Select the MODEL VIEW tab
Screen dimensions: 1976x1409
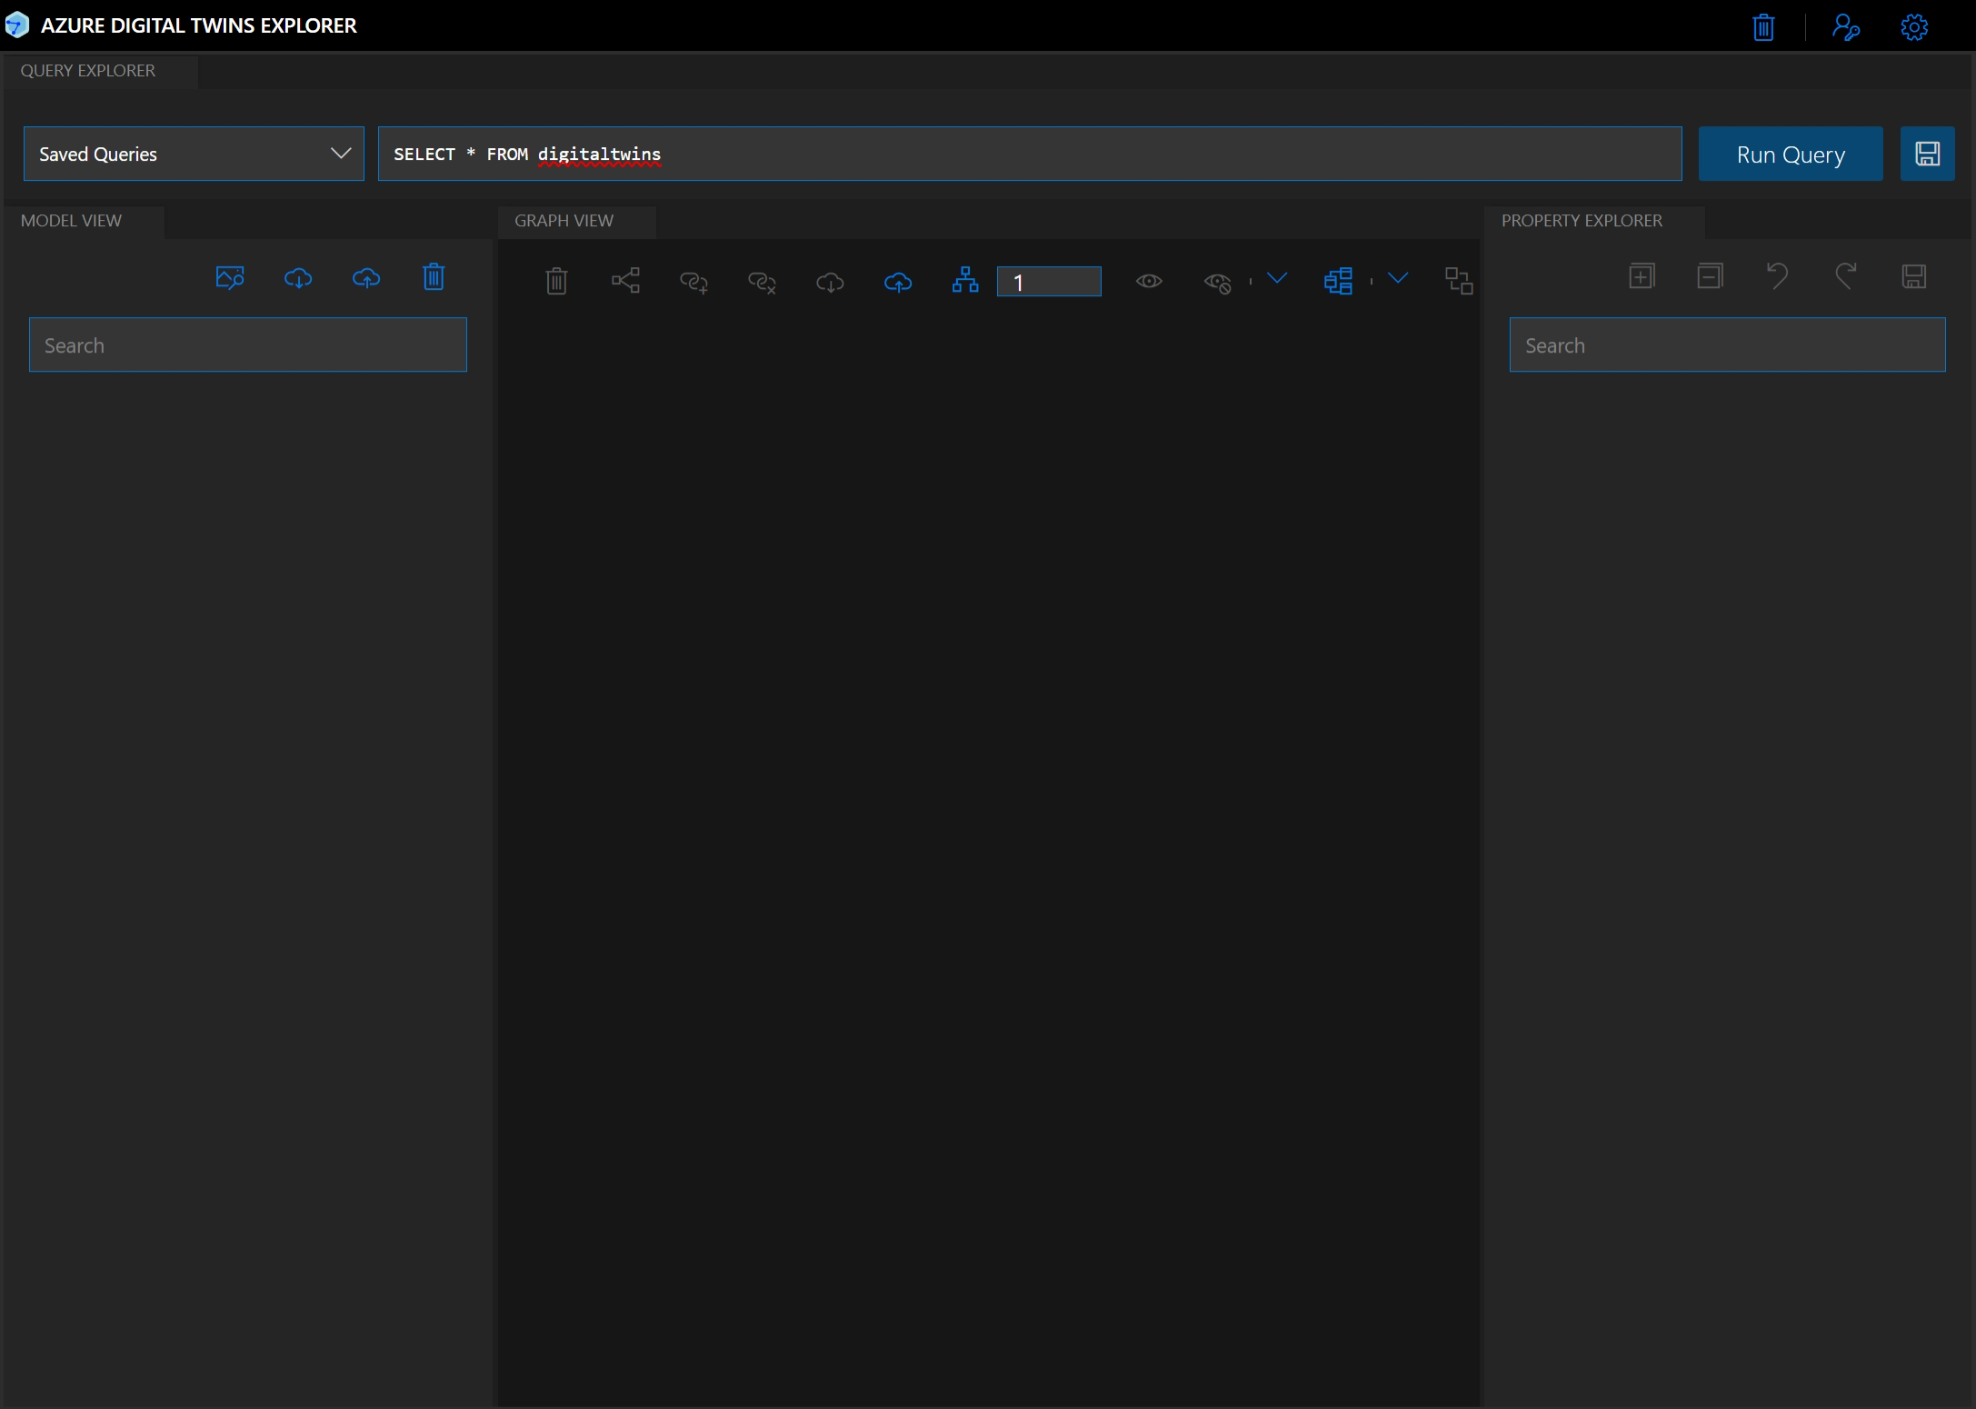[71, 221]
